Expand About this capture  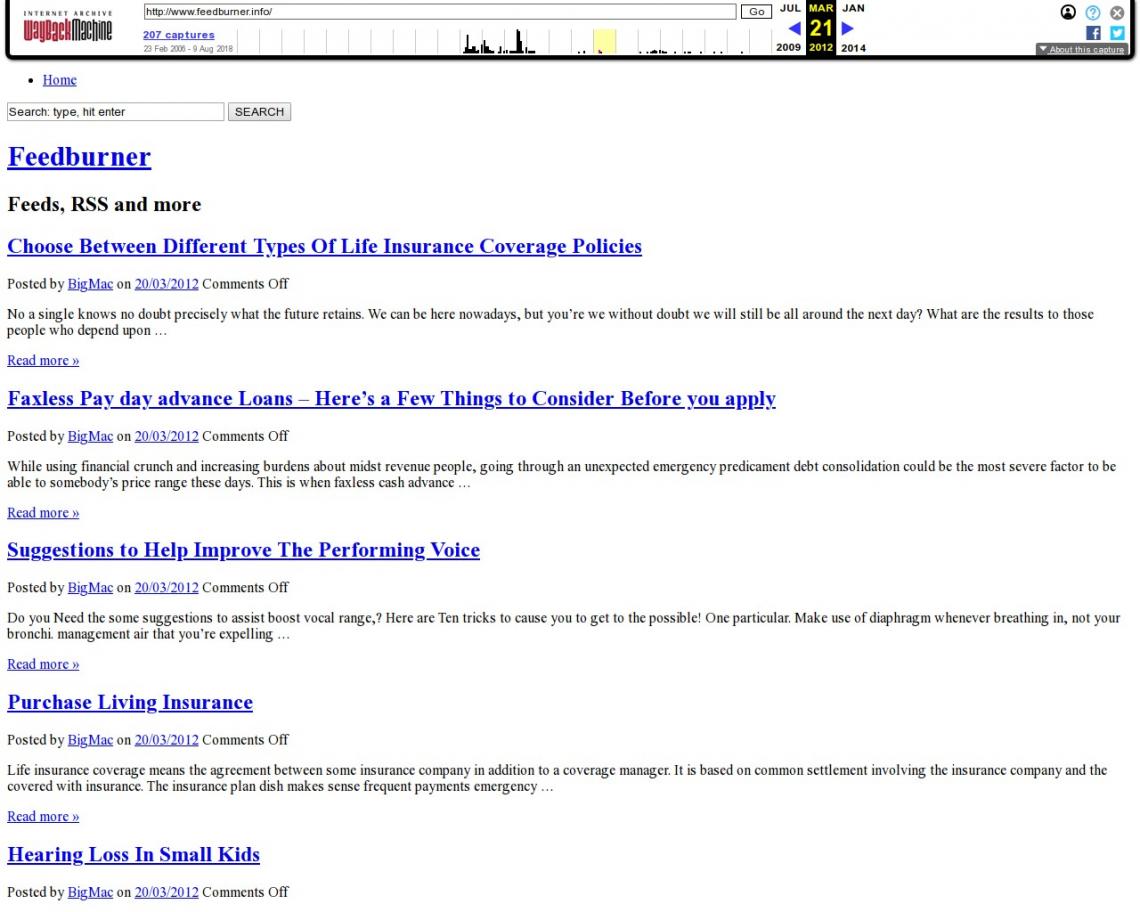pos(1082,49)
